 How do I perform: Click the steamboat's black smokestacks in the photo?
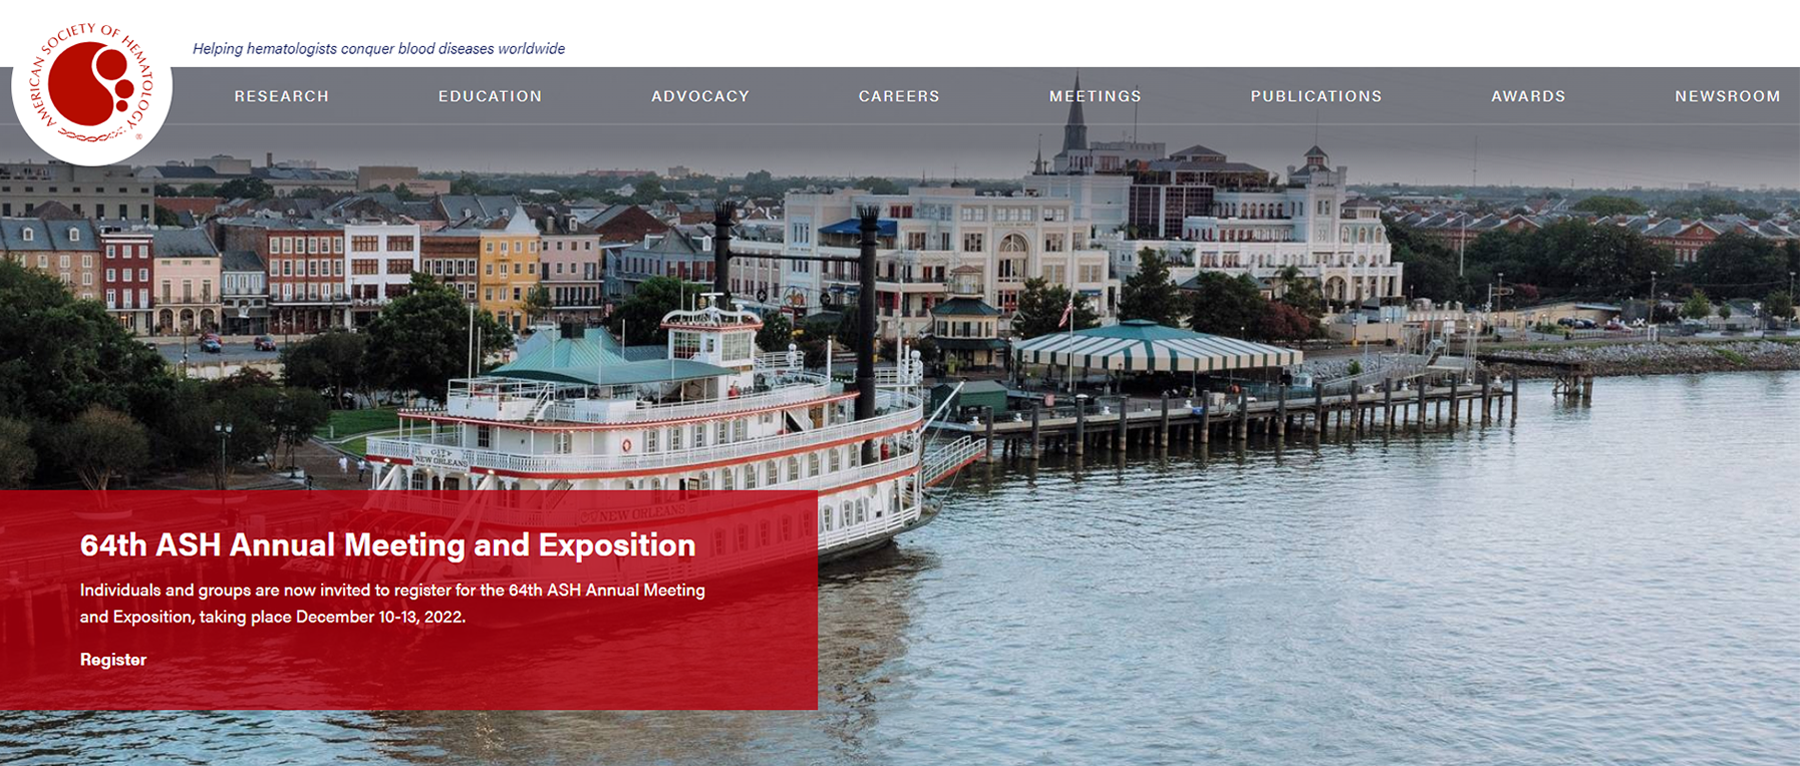(795, 300)
